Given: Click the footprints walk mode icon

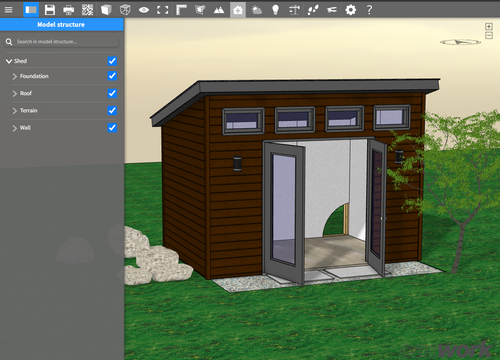Looking at the screenshot, I should tap(313, 10).
